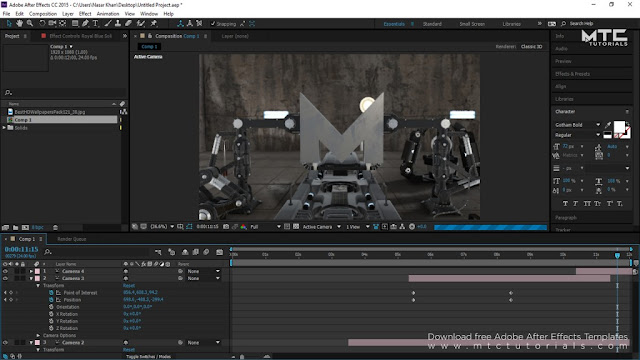
Task: Select BestHDWallpapersPack jpg file in Project
Action: click(50, 112)
